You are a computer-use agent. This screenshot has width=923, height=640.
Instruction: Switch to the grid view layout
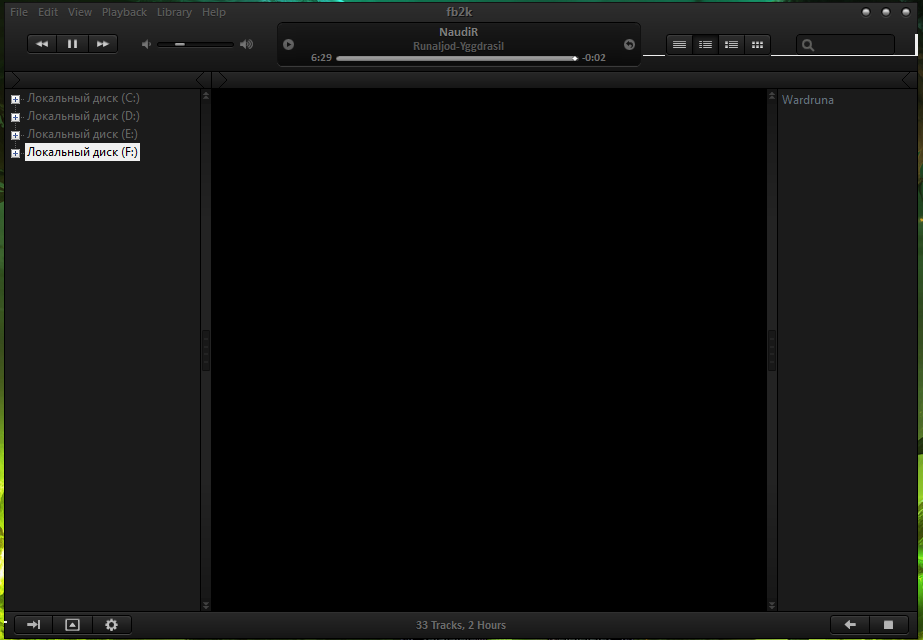pos(758,44)
